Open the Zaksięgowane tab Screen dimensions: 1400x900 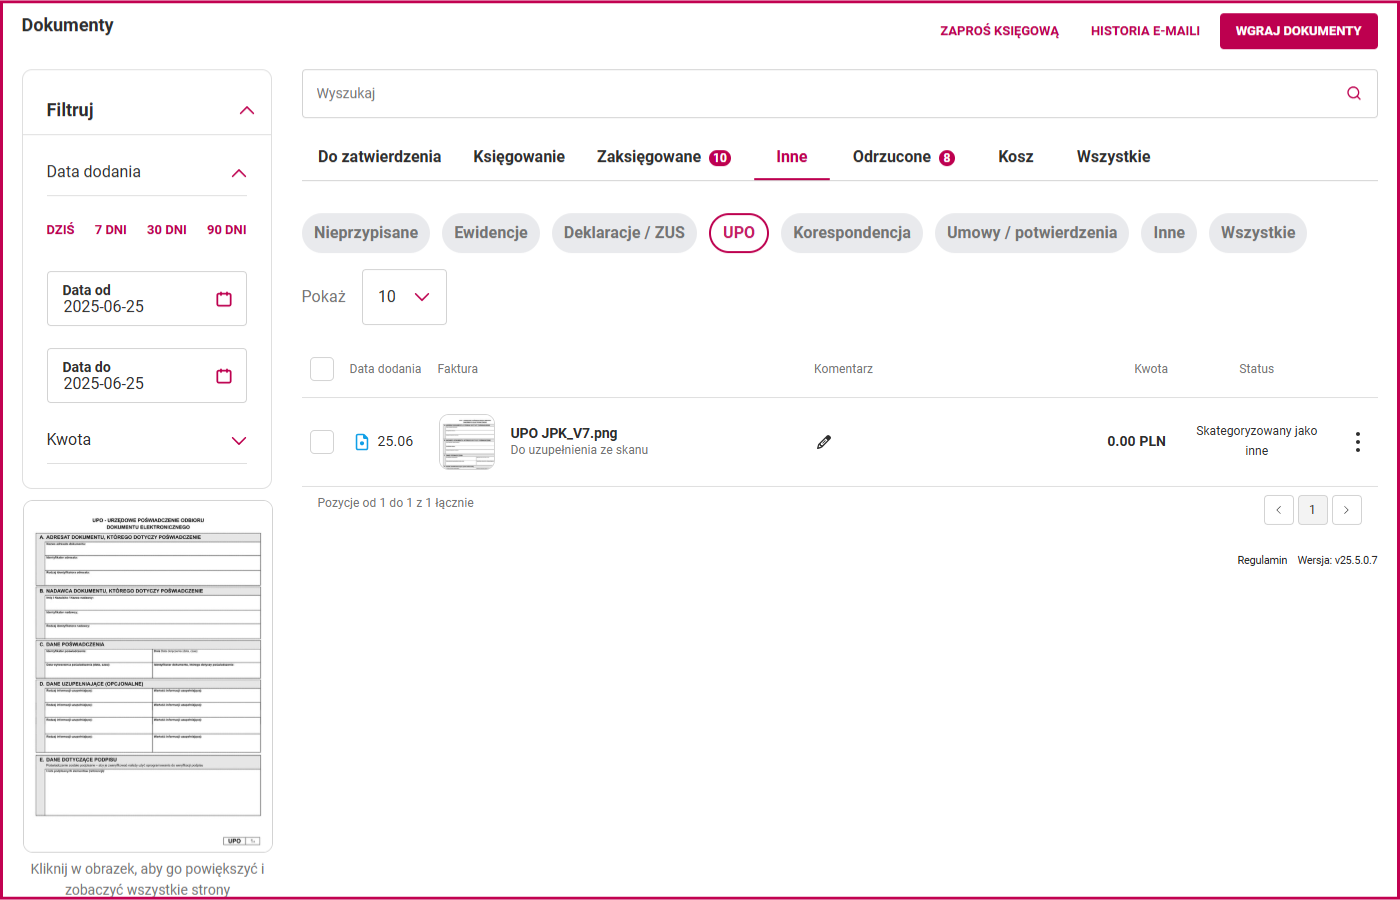(664, 157)
